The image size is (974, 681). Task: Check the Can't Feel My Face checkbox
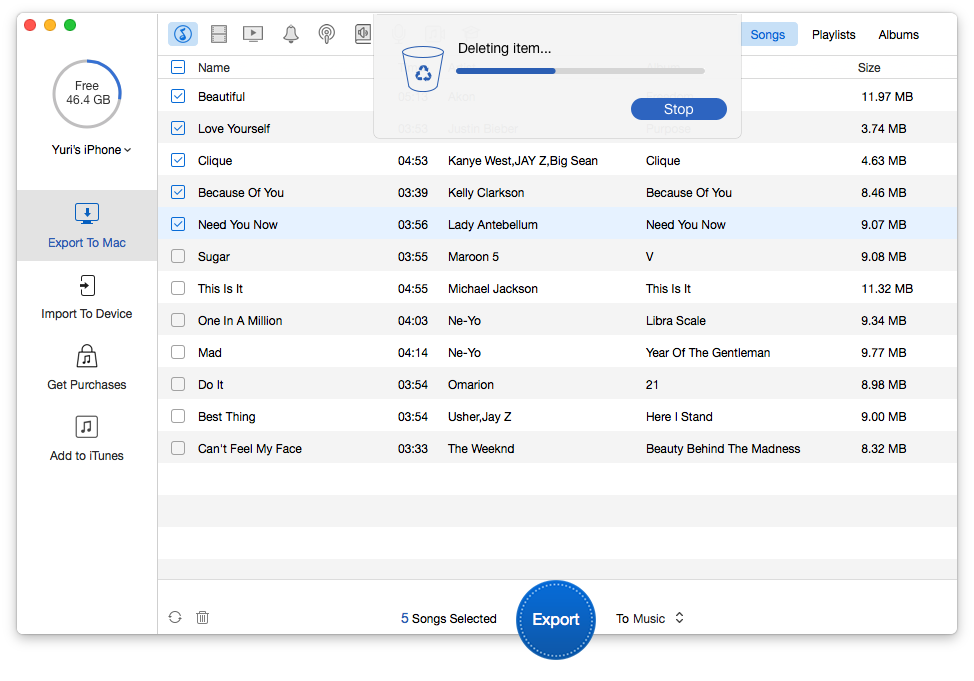178,449
